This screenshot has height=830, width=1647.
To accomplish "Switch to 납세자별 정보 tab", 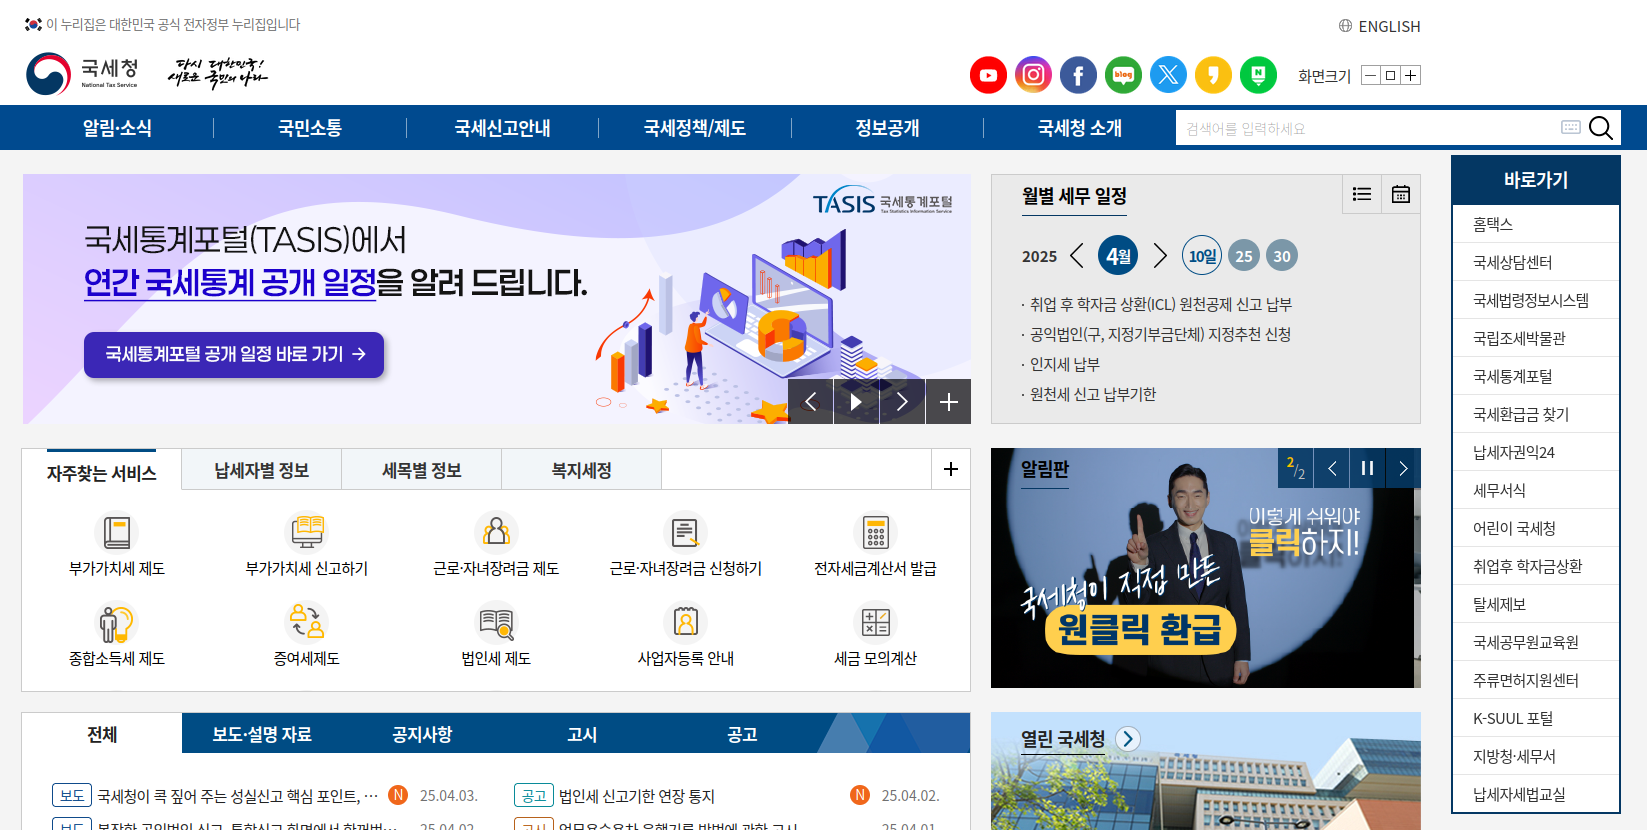I will pos(262,470).
